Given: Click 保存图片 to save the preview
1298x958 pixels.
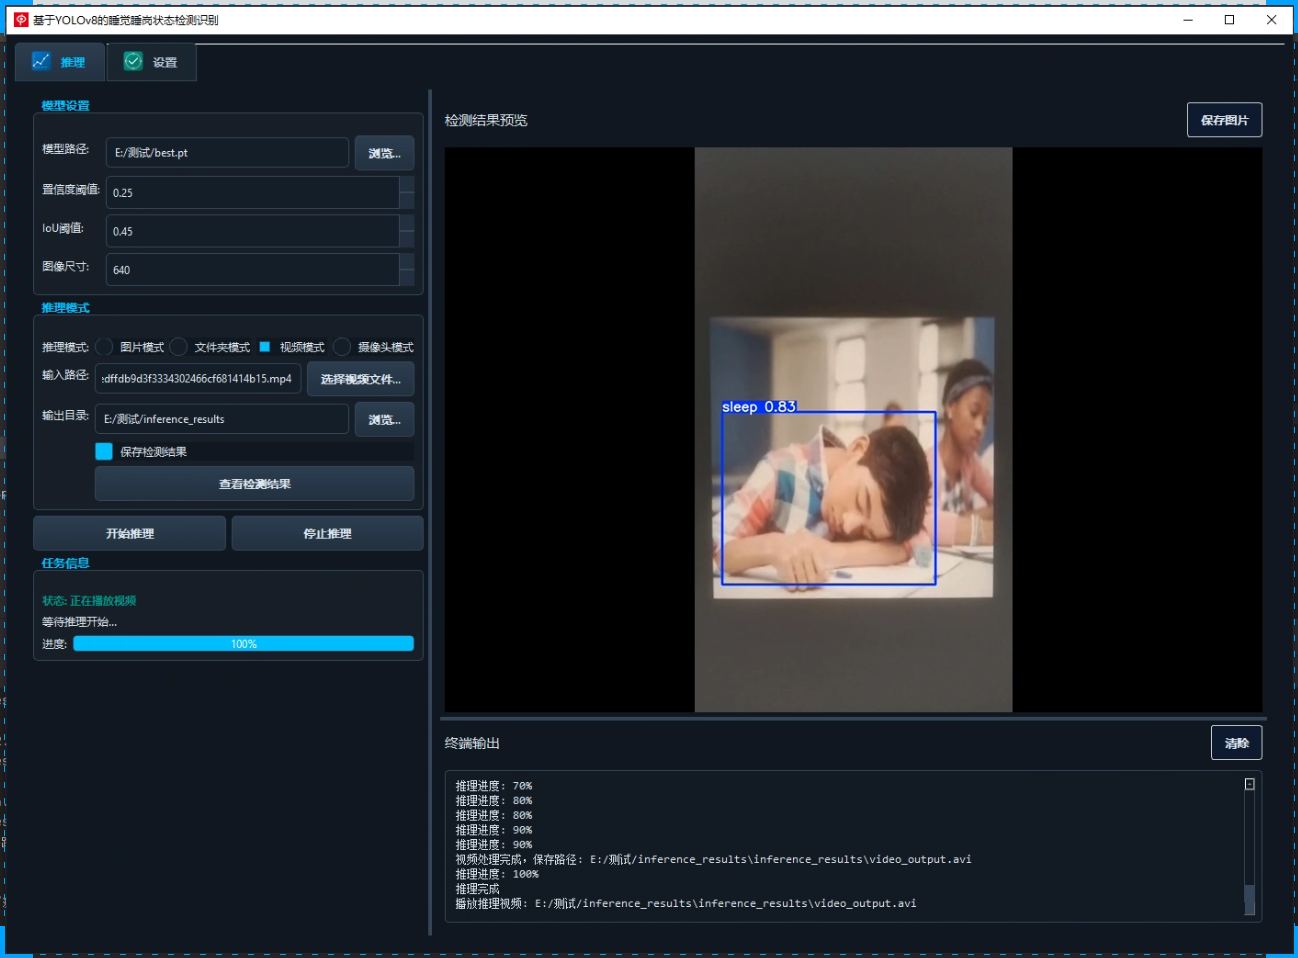Looking at the screenshot, I should (1224, 120).
